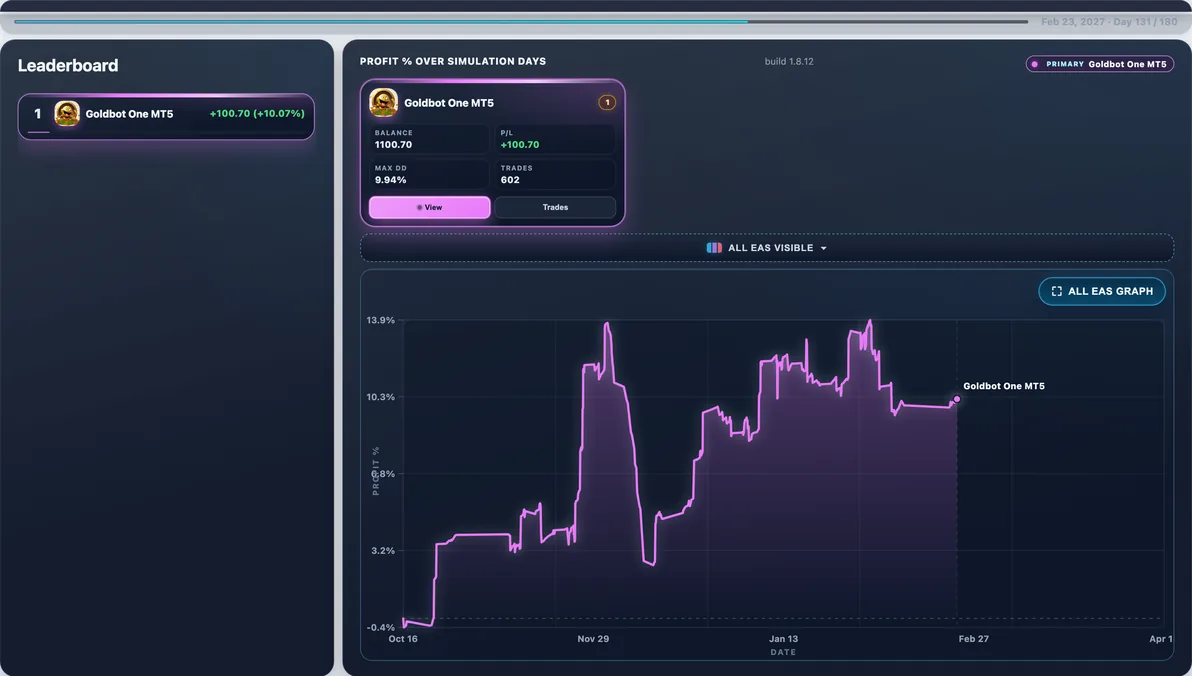Click Goldbot avatar icon in EA card

click(x=383, y=103)
